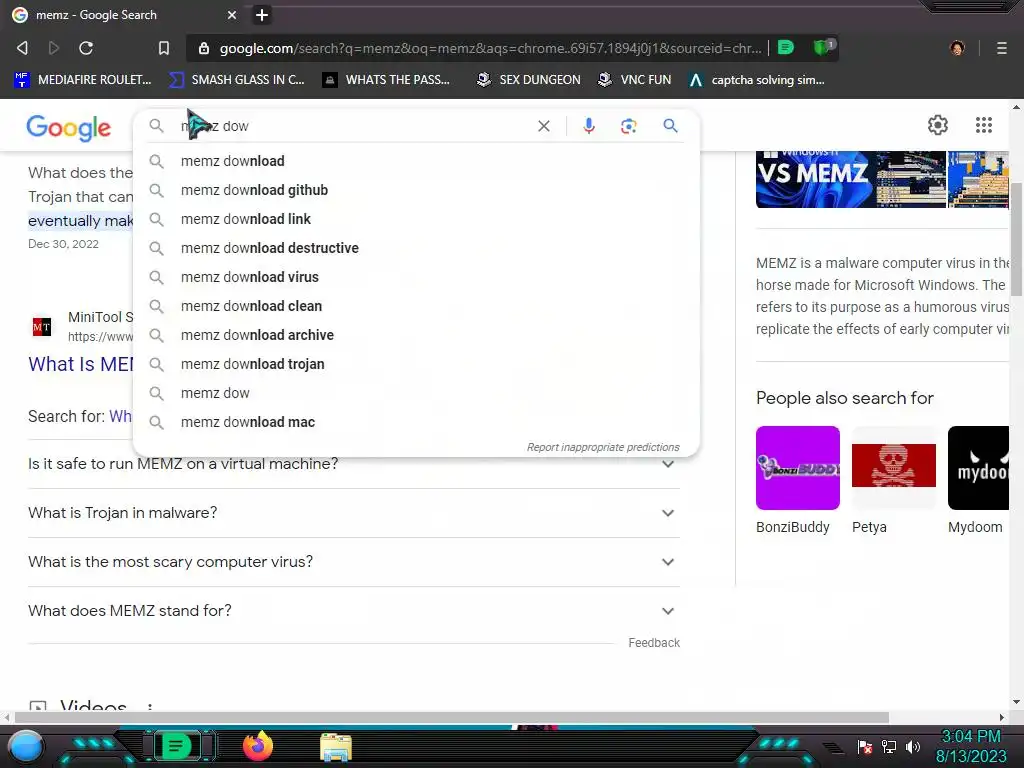Viewport: 1024px width, 768px height.
Task: Bookmark this page with the bookmark icon
Action: 164,48
